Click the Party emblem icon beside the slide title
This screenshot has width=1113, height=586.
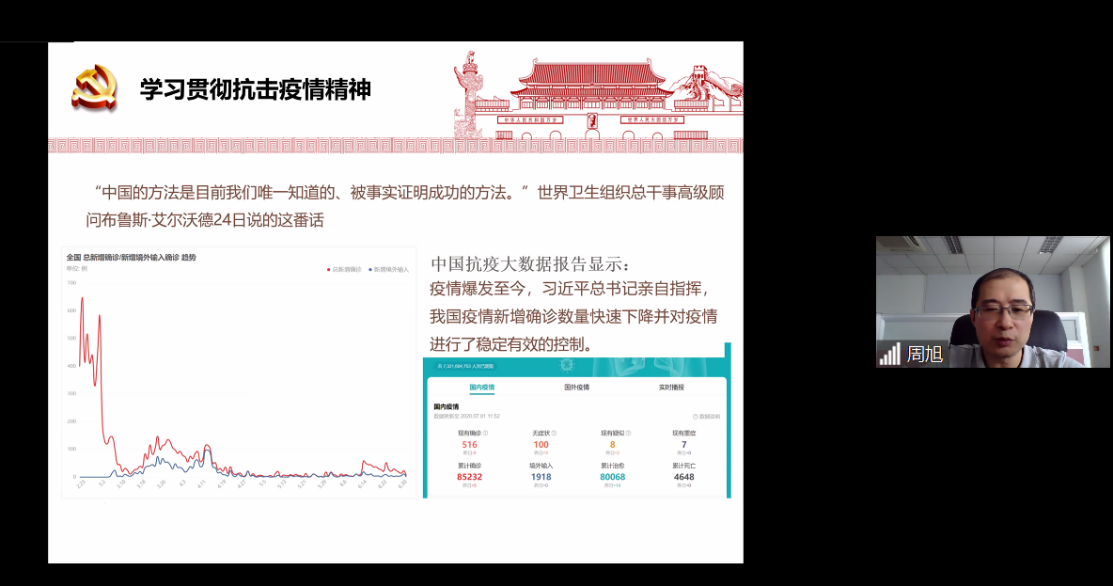click(94, 88)
